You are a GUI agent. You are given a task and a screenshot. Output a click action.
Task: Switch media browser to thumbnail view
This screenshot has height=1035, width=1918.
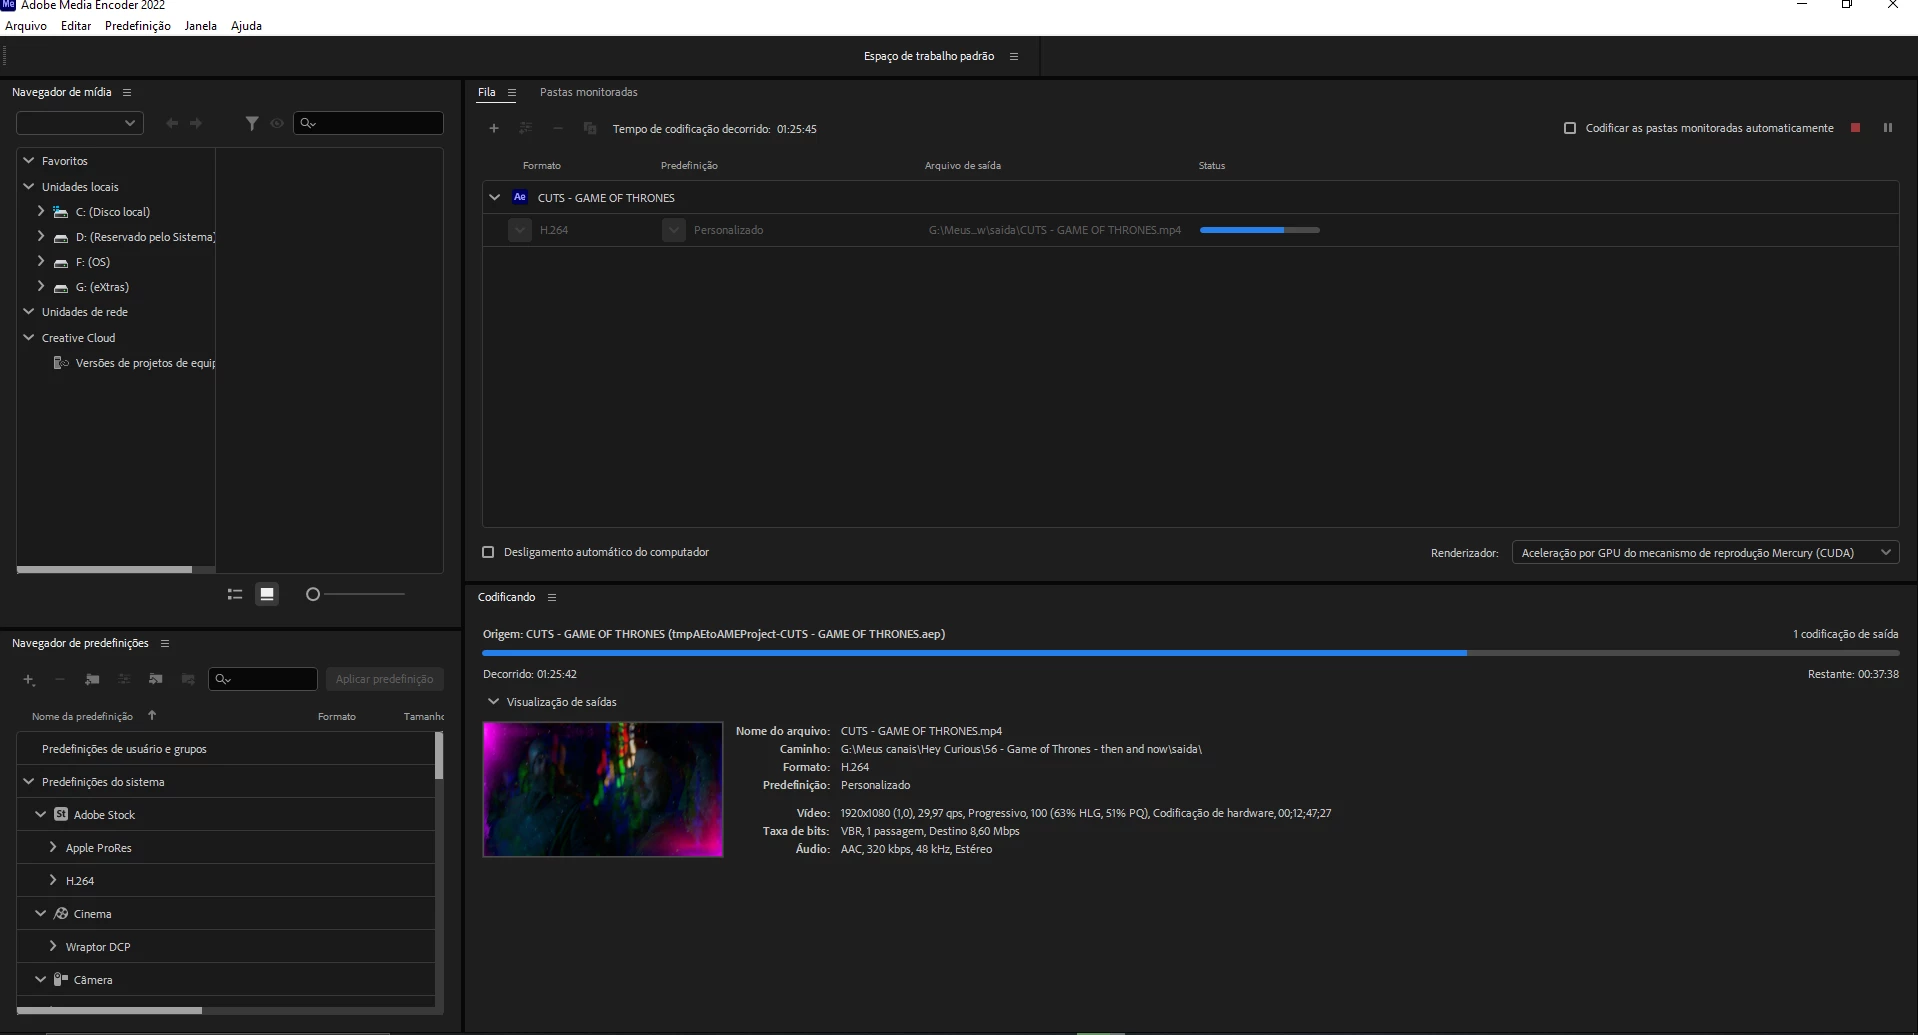click(x=267, y=594)
